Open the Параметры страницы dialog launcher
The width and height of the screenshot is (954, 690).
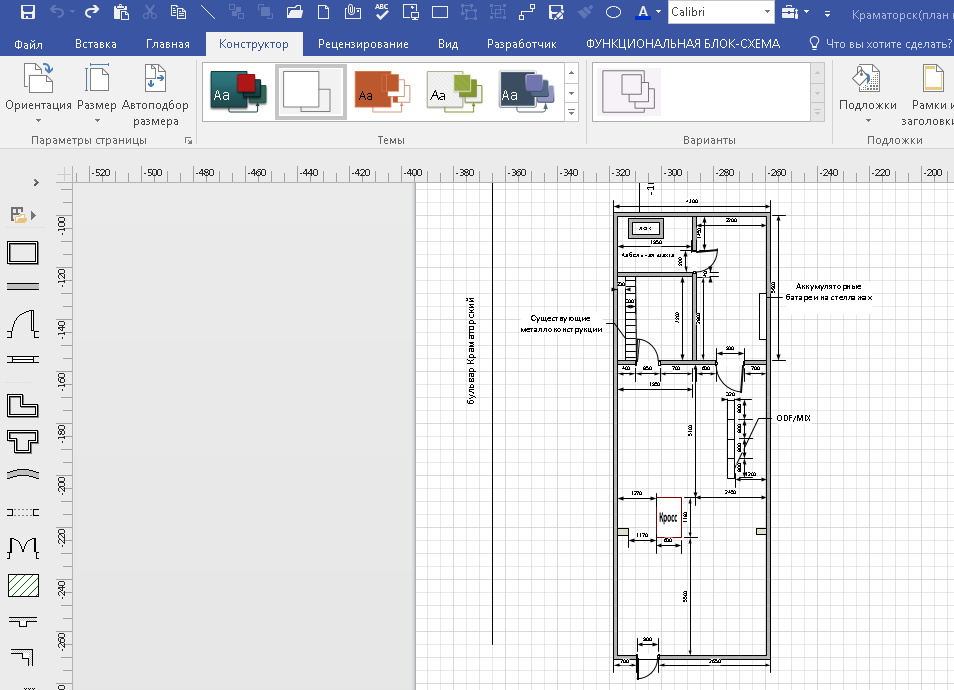[189, 141]
